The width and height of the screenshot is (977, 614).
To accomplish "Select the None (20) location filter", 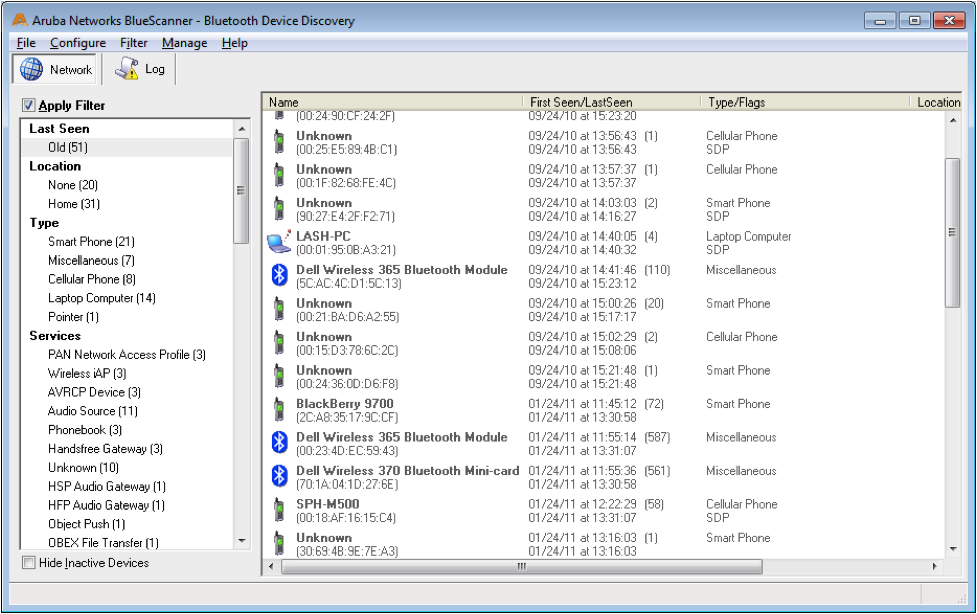I will click(x=73, y=185).
